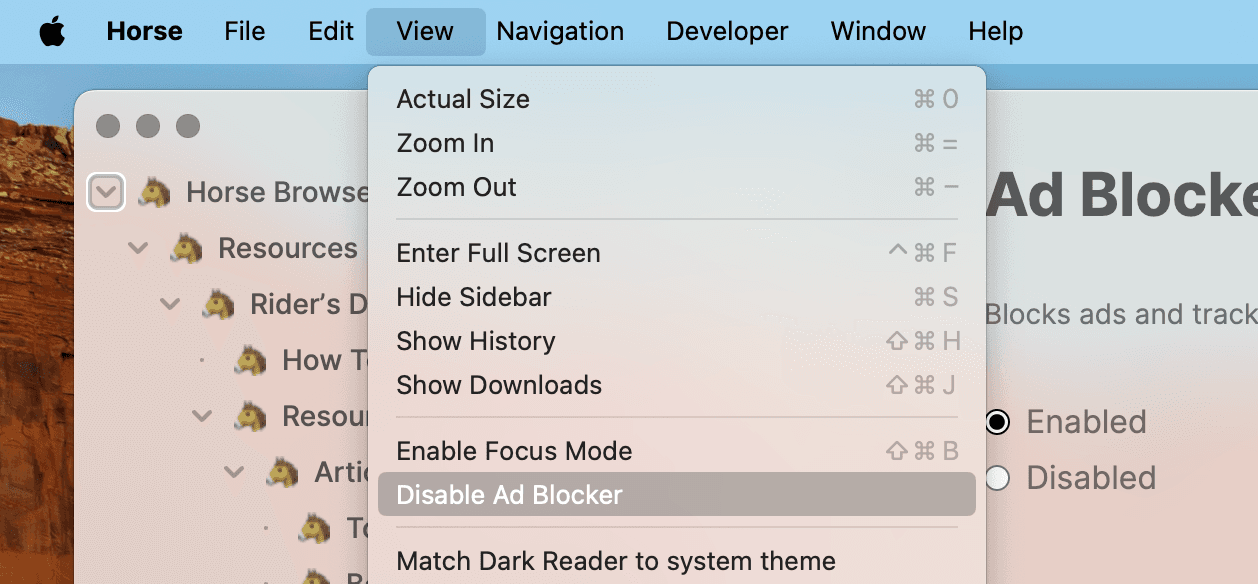The height and width of the screenshot is (584, 1258).
Task: Open the Apple menu
Action: (x=51, y=31)
